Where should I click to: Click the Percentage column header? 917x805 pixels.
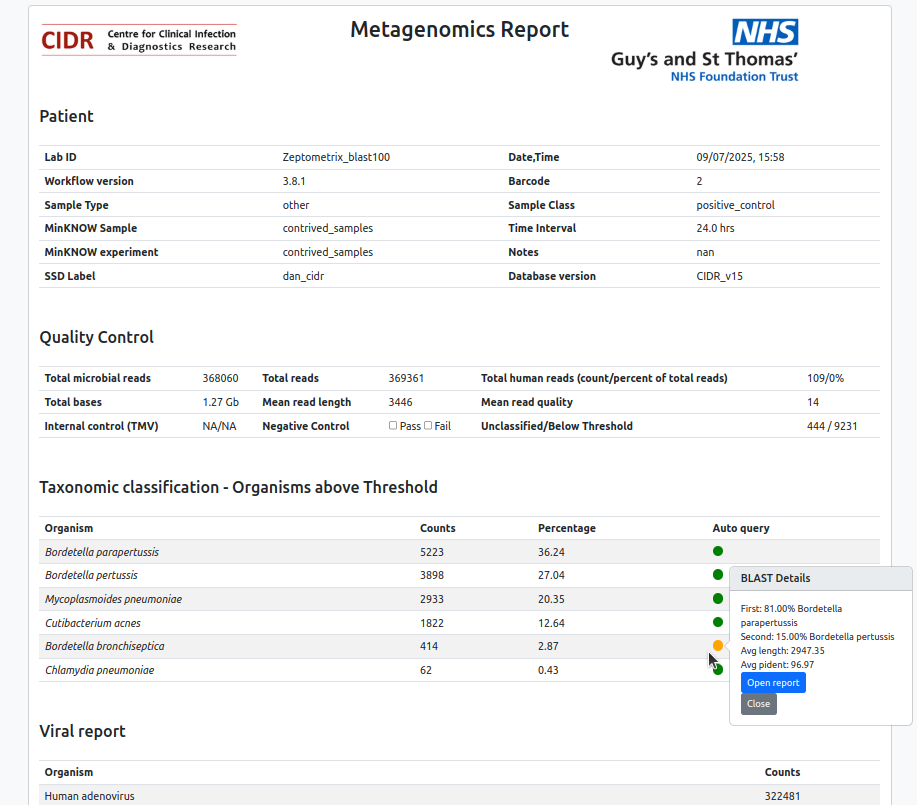(x=566, y=528)
